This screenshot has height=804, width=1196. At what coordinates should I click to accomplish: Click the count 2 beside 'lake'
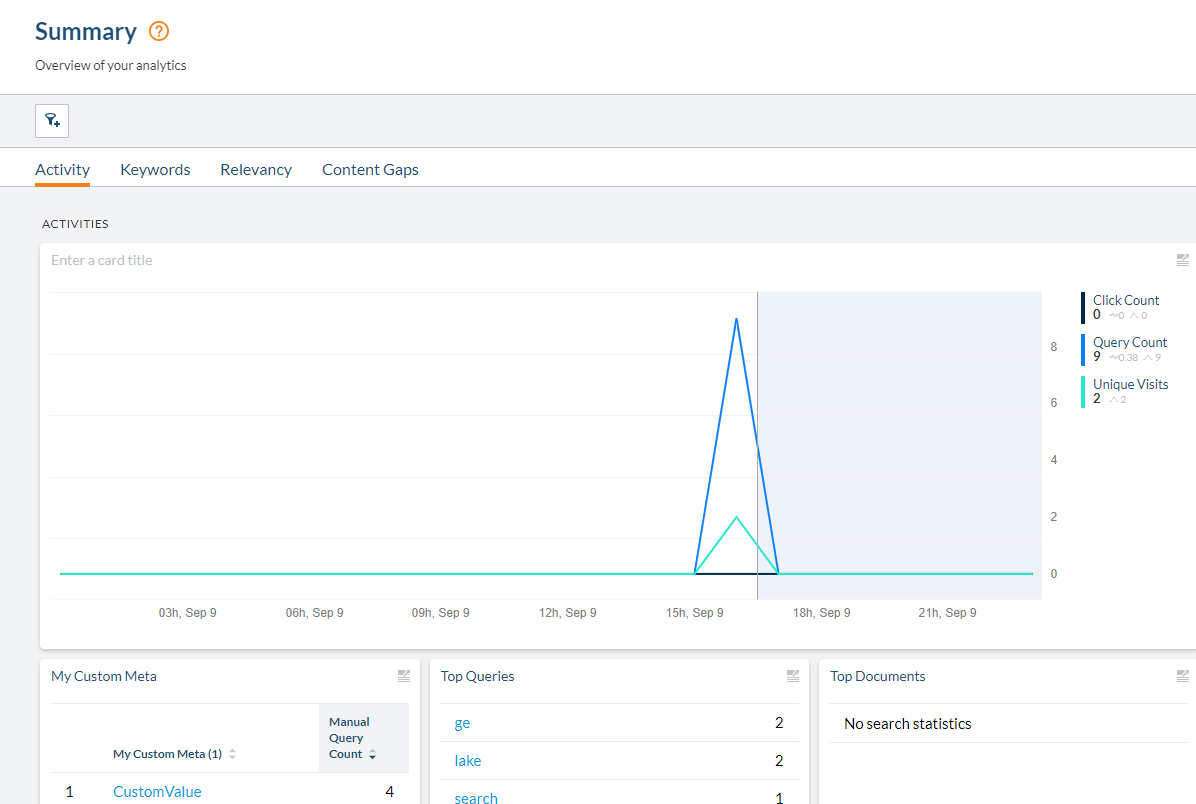(779, 761)
